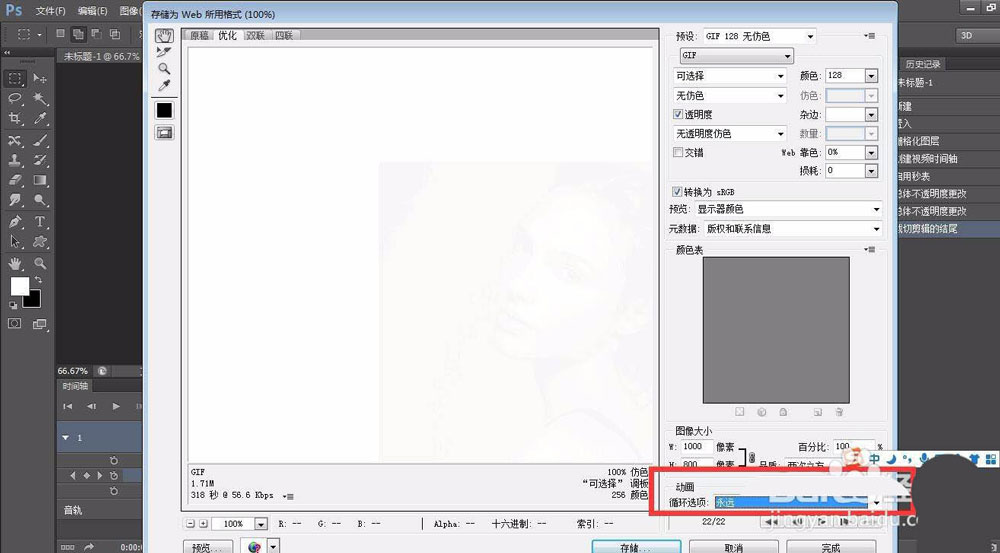1000x553 pixels.
Task: Pick the Eyedropper tool in Save for Web dialog
Action: pos(165,85)
